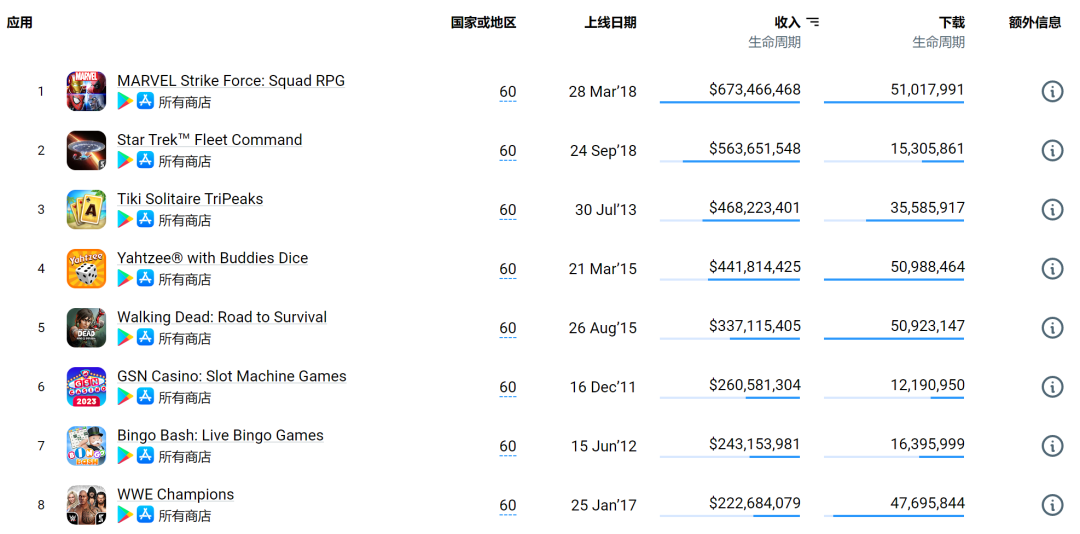Click Google Play icon under Bingo Bash
Viewport: 1080px width, 534px height.
[125, 455]
